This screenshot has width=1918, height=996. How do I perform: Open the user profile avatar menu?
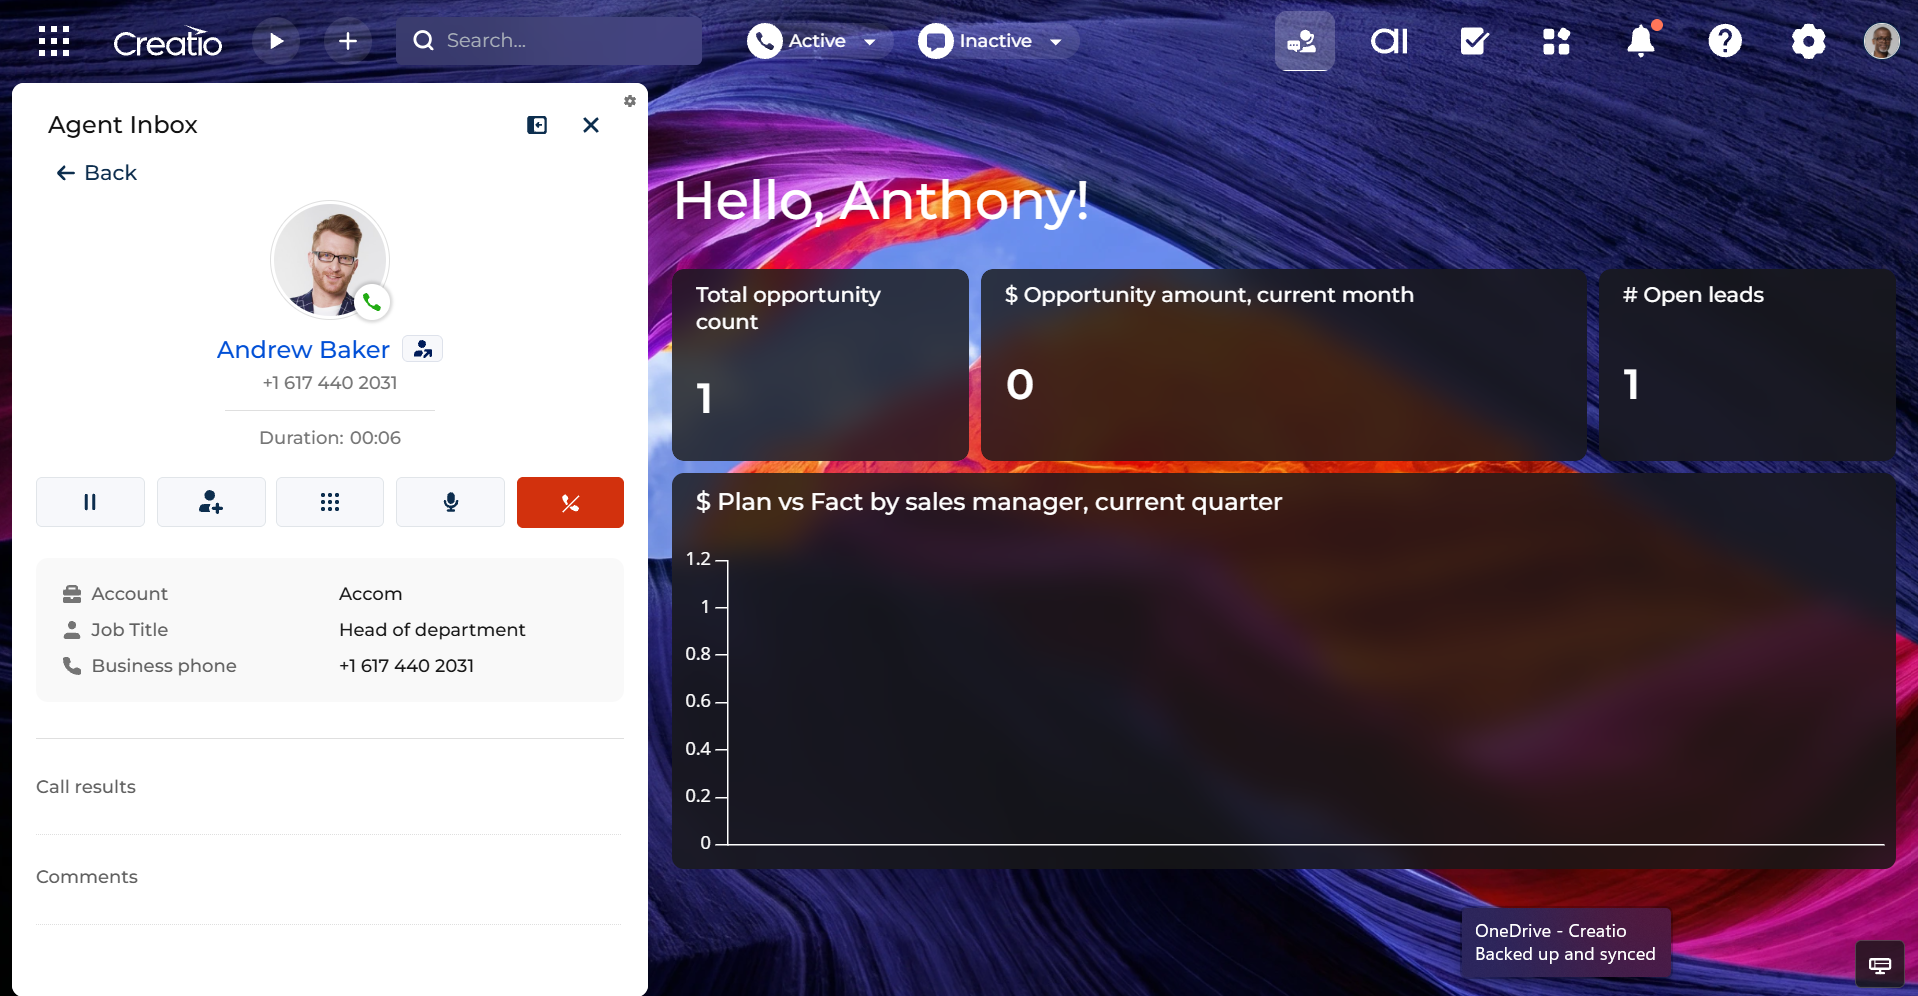tap(1881, 41)
